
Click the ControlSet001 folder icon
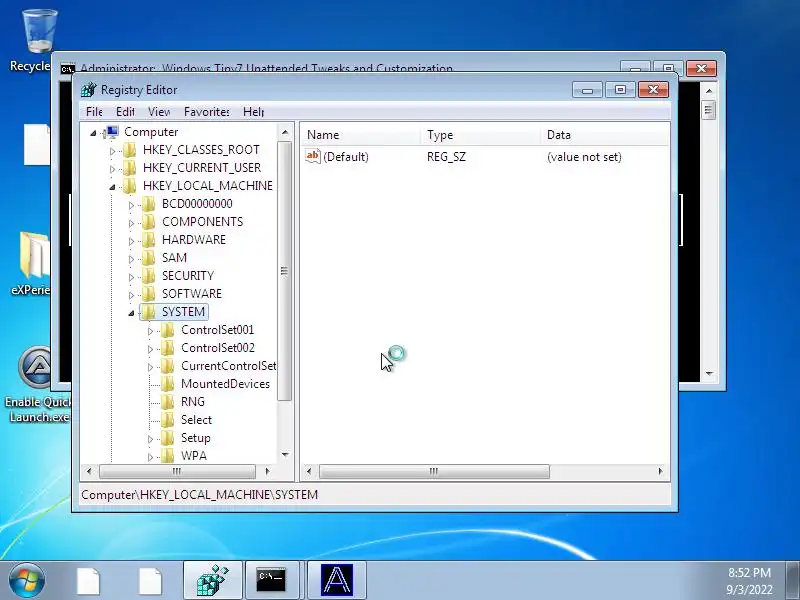click(x=167, y=330)
